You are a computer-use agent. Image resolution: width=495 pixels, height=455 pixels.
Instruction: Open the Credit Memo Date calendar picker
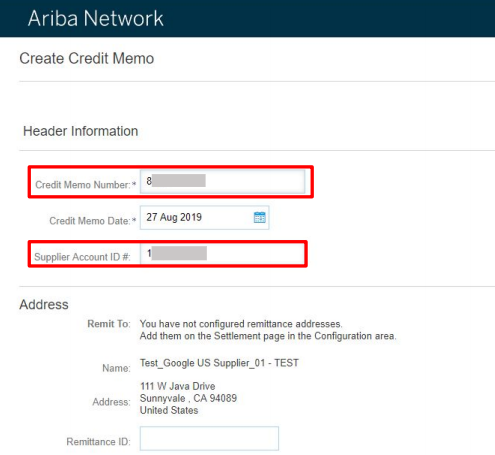coord(260,217)
